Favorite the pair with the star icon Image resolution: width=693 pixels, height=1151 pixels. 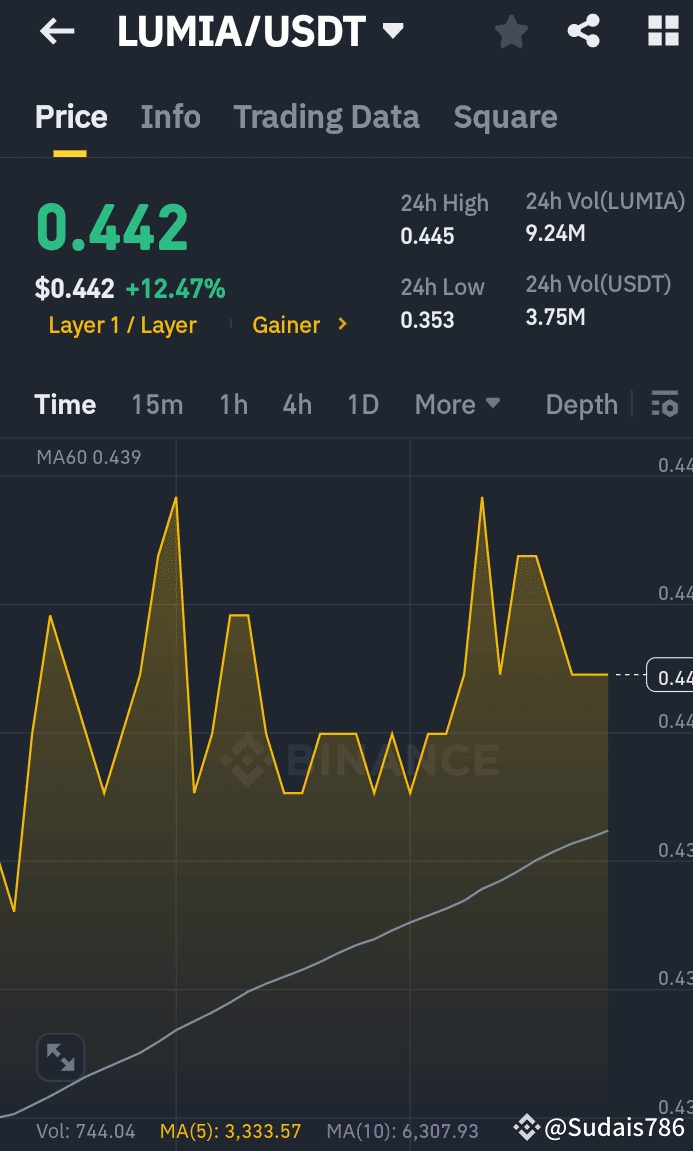click(x=511, y=31)
